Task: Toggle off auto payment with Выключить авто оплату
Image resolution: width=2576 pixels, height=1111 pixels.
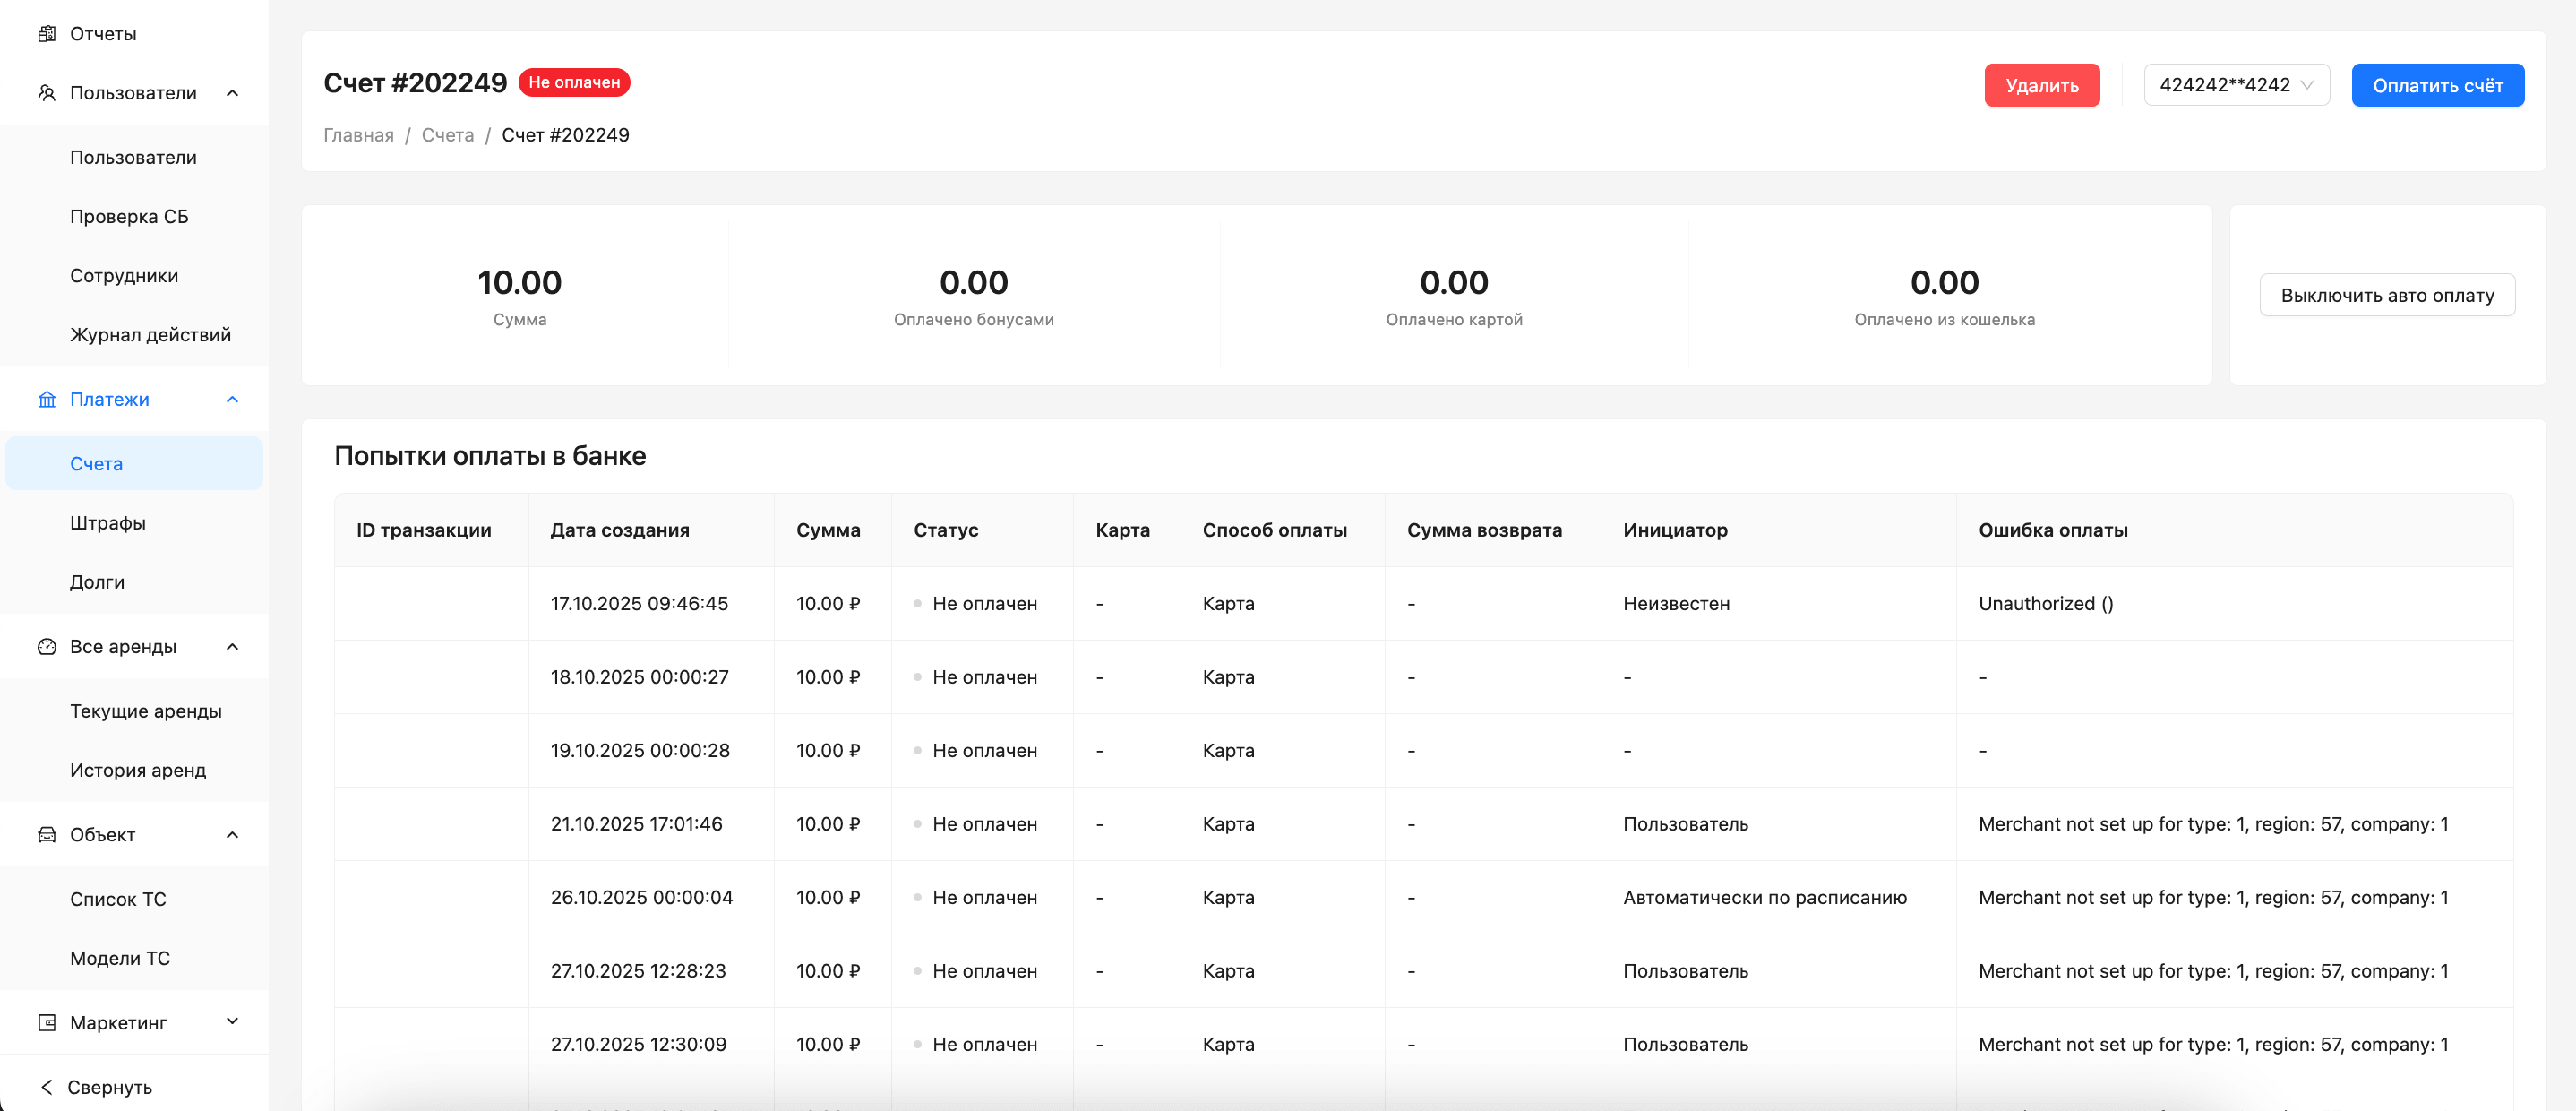Action: coord(2386,296)
